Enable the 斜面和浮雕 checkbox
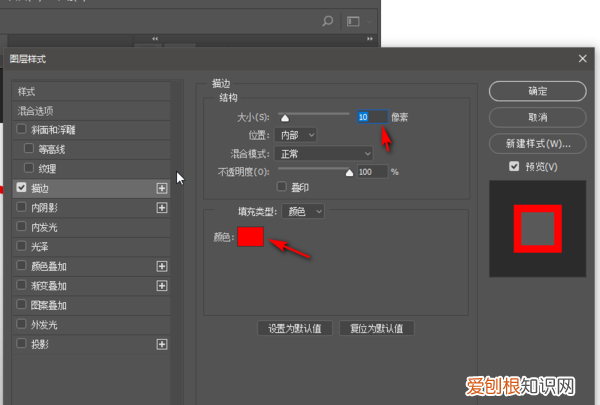The width and height of the screenshot is (600, 405). pyautogui.click(x=21, y=129)
